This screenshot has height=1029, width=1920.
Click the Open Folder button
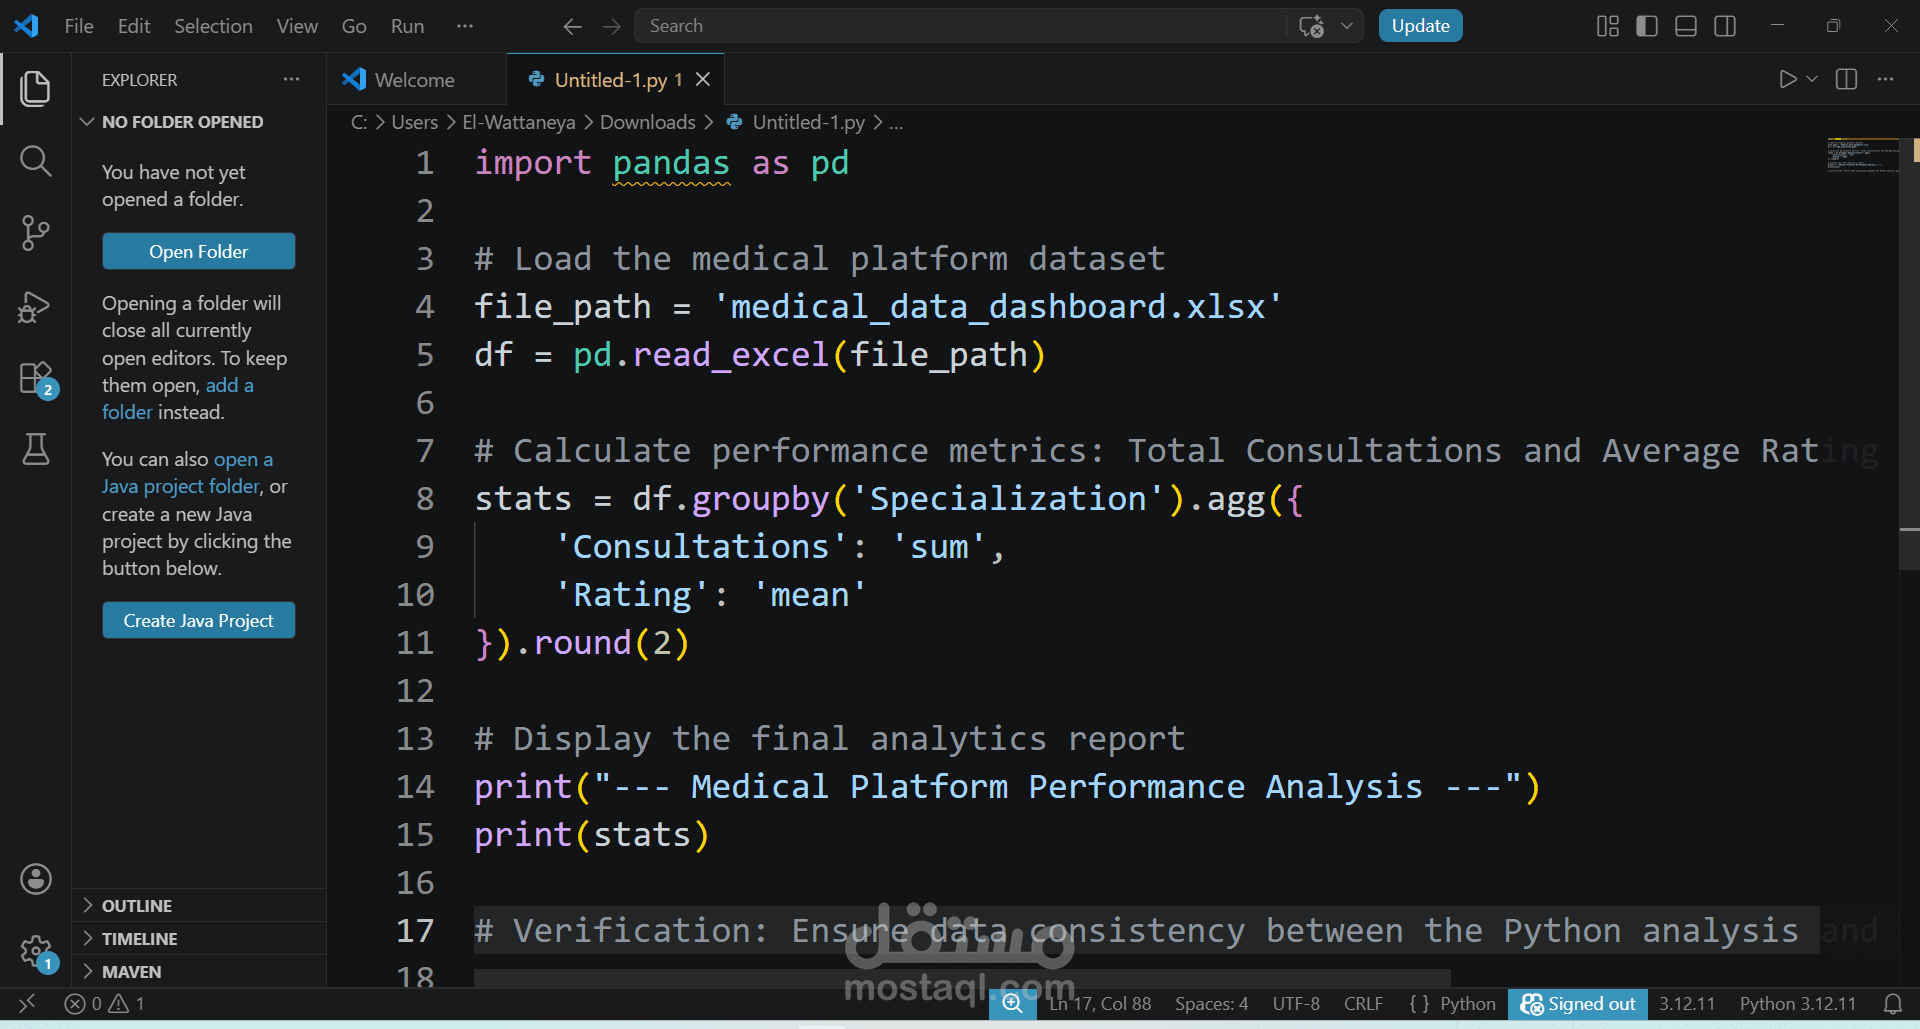pos(198,251)
